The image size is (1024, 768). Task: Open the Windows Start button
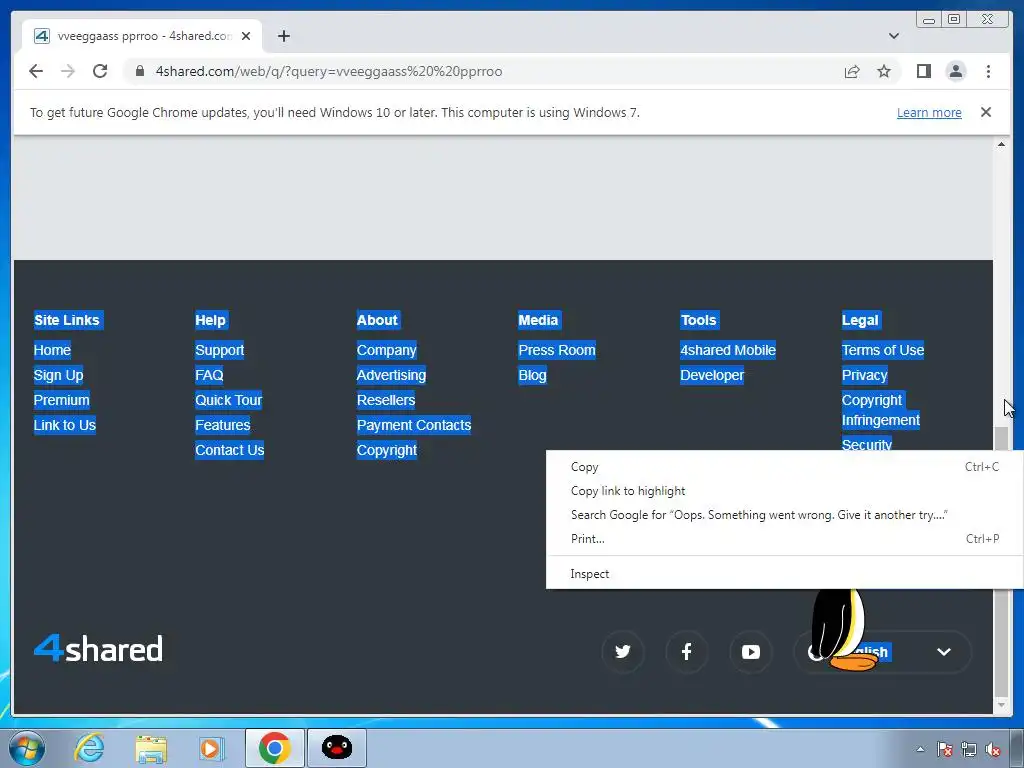click(x=27, y=748)
